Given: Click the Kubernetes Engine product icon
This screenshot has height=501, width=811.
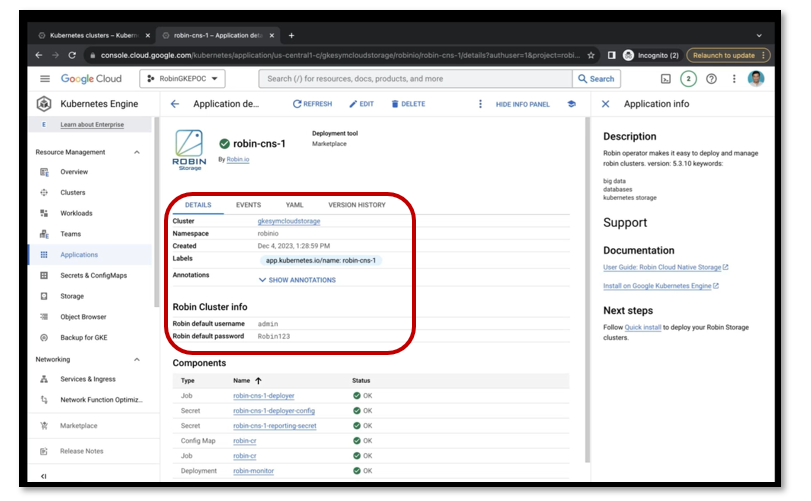Looking at the screenshot, I should point(44,103).
